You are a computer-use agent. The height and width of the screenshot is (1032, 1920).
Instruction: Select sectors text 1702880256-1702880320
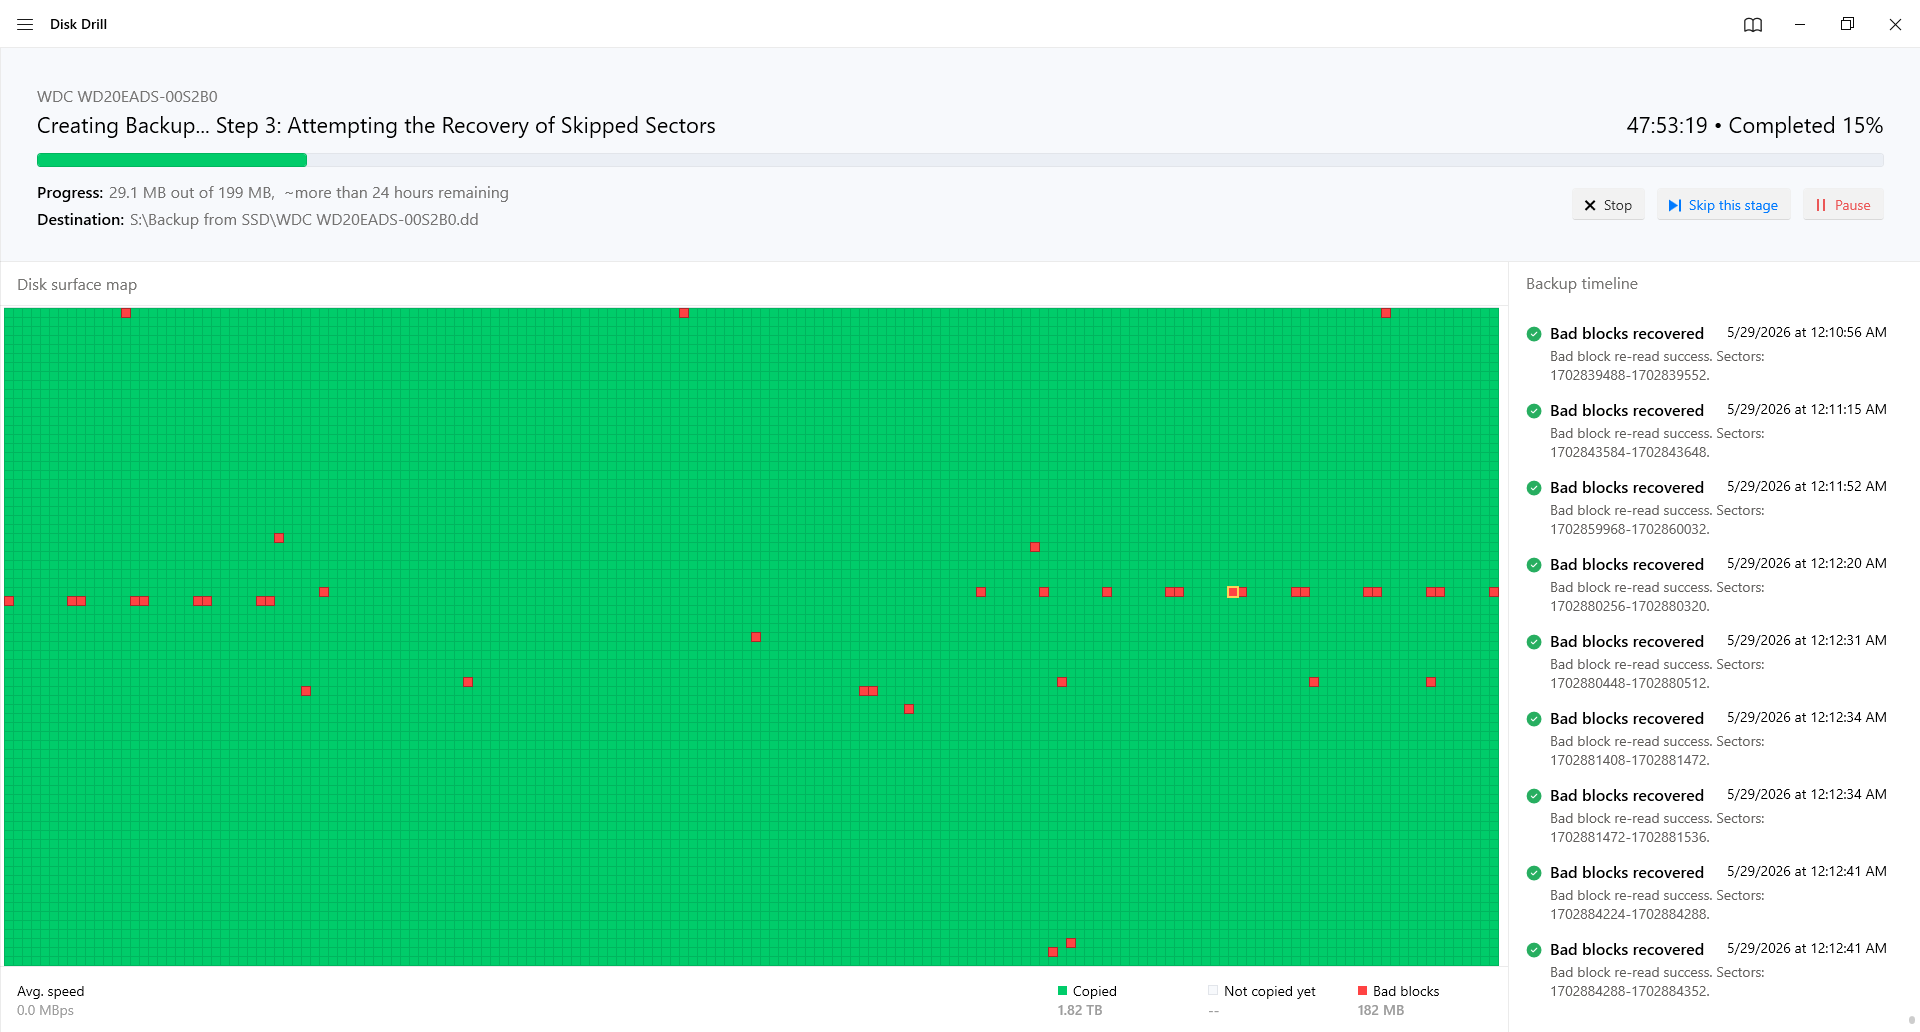click(1629, 606)
